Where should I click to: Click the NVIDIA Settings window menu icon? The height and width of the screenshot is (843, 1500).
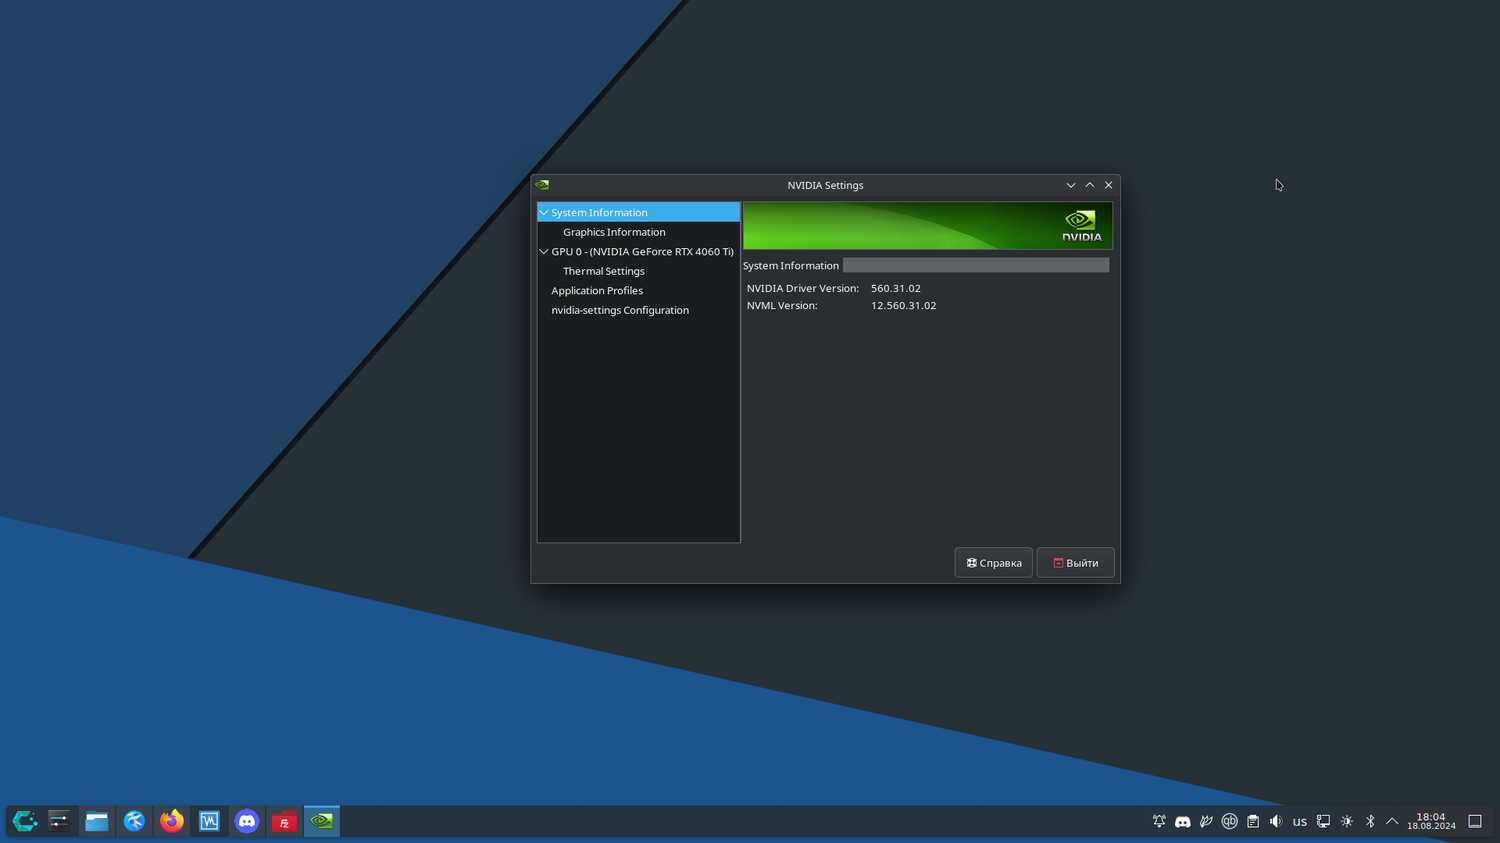(x=542, y=185)
